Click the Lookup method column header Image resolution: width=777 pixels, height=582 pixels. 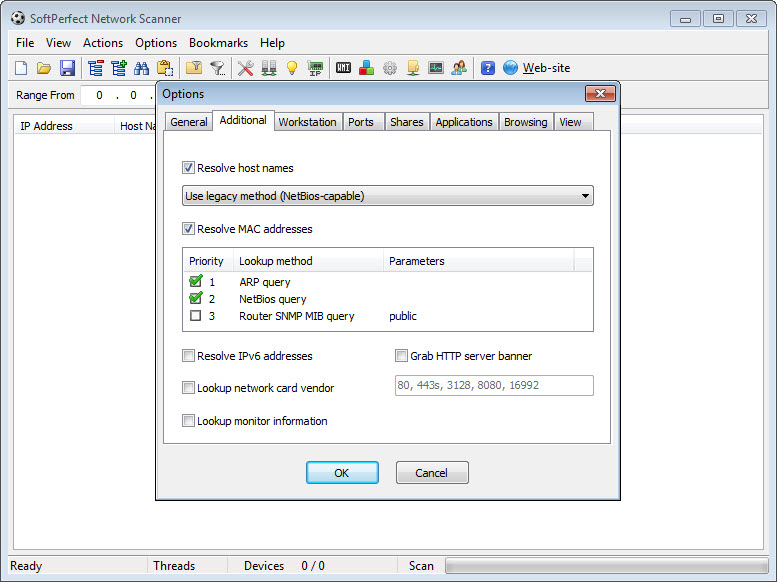308,261
